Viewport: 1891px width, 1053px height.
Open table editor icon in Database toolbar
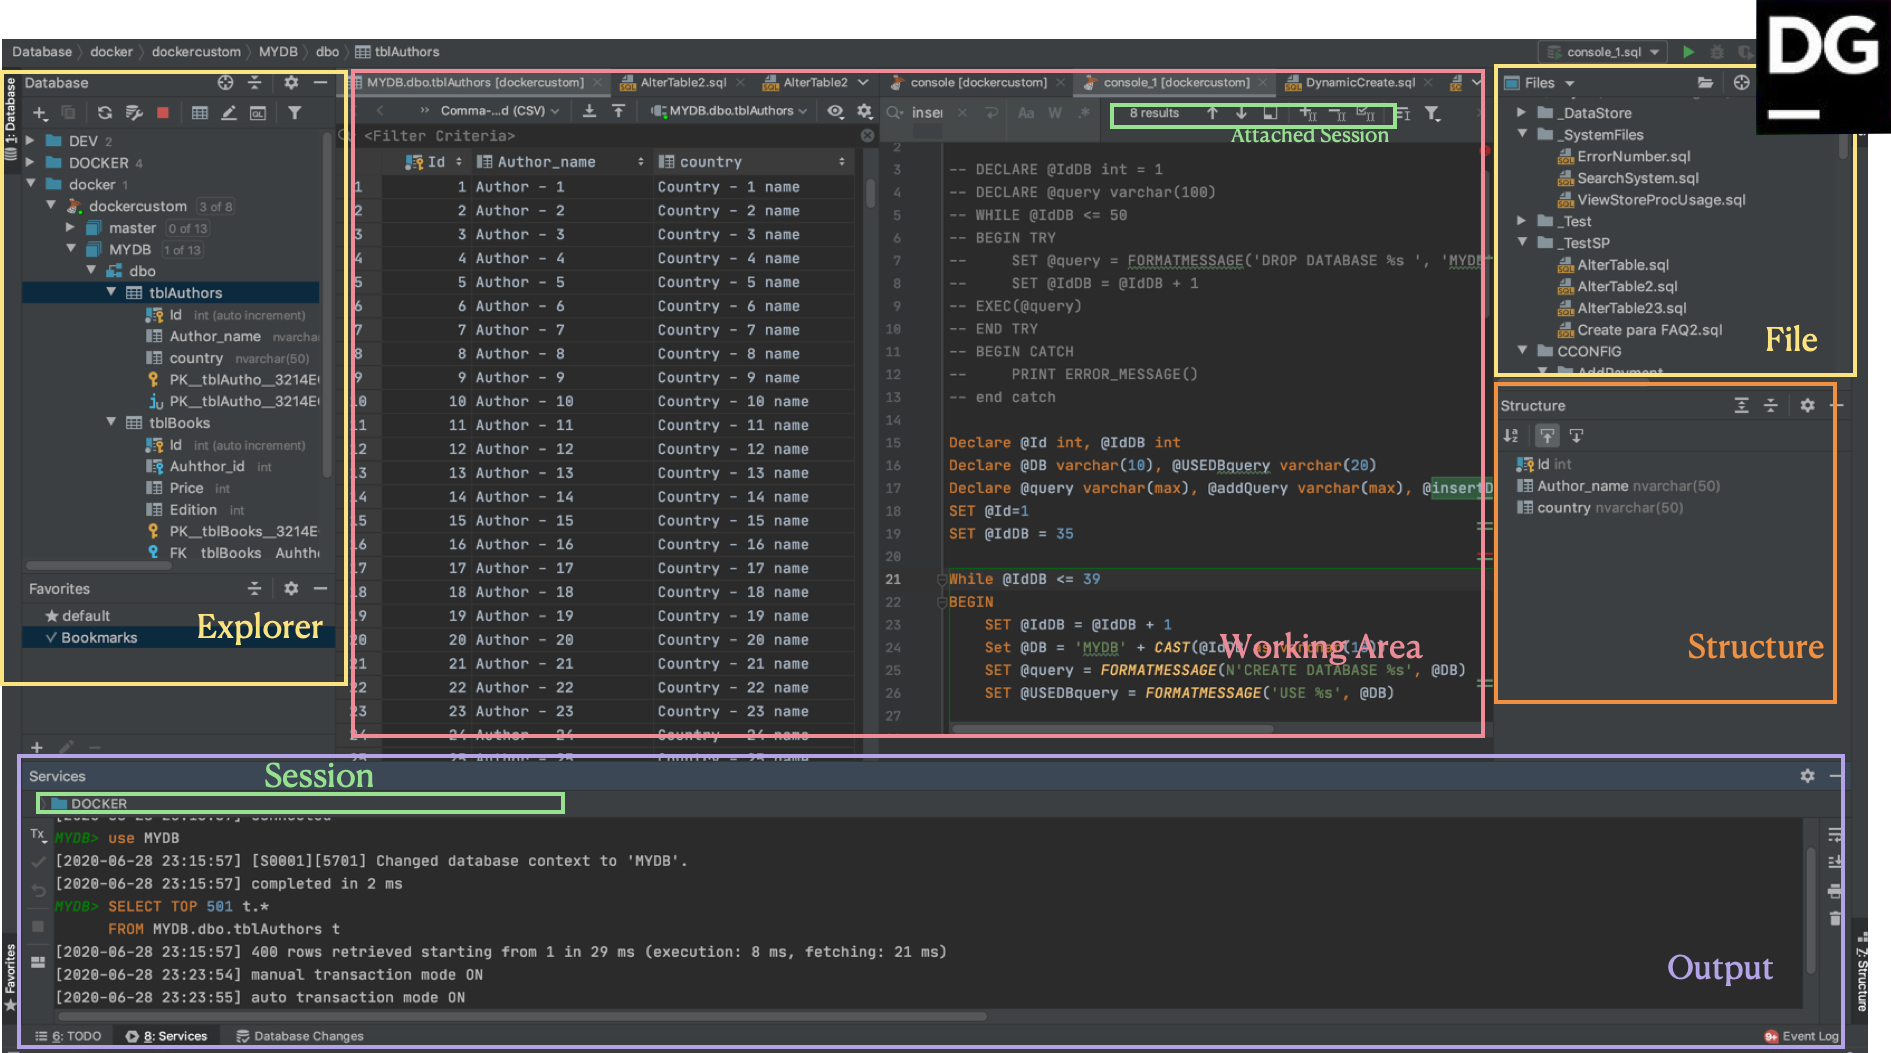200,113
